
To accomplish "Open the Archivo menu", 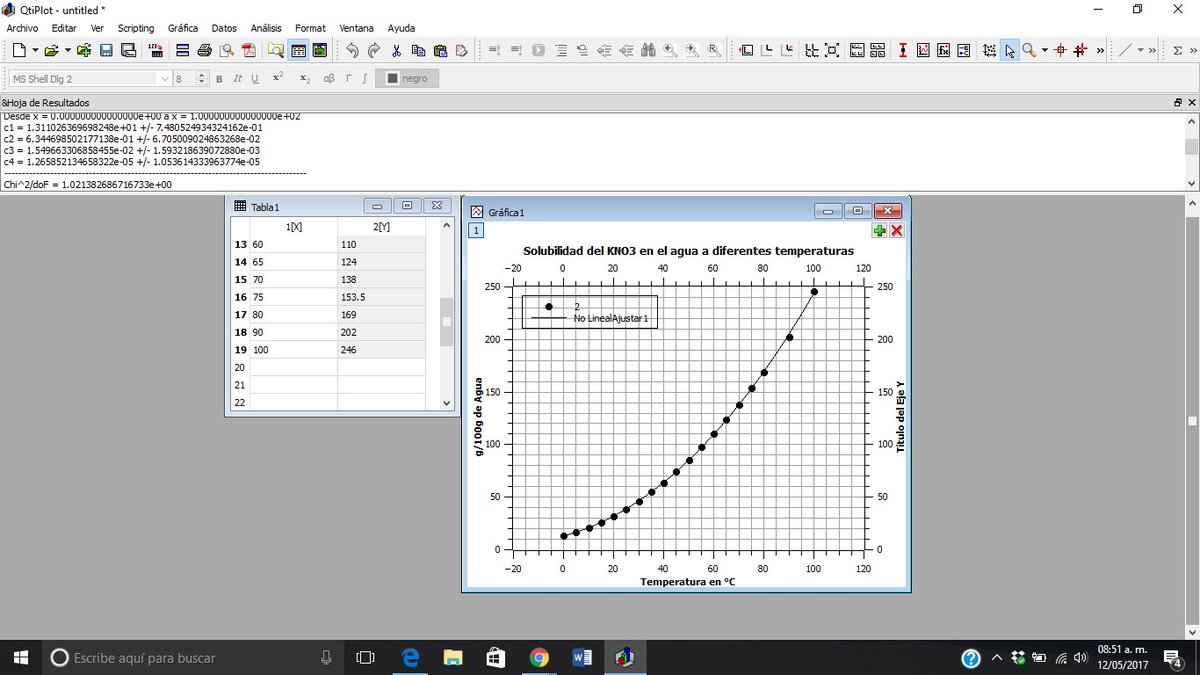I will point(22,28).
